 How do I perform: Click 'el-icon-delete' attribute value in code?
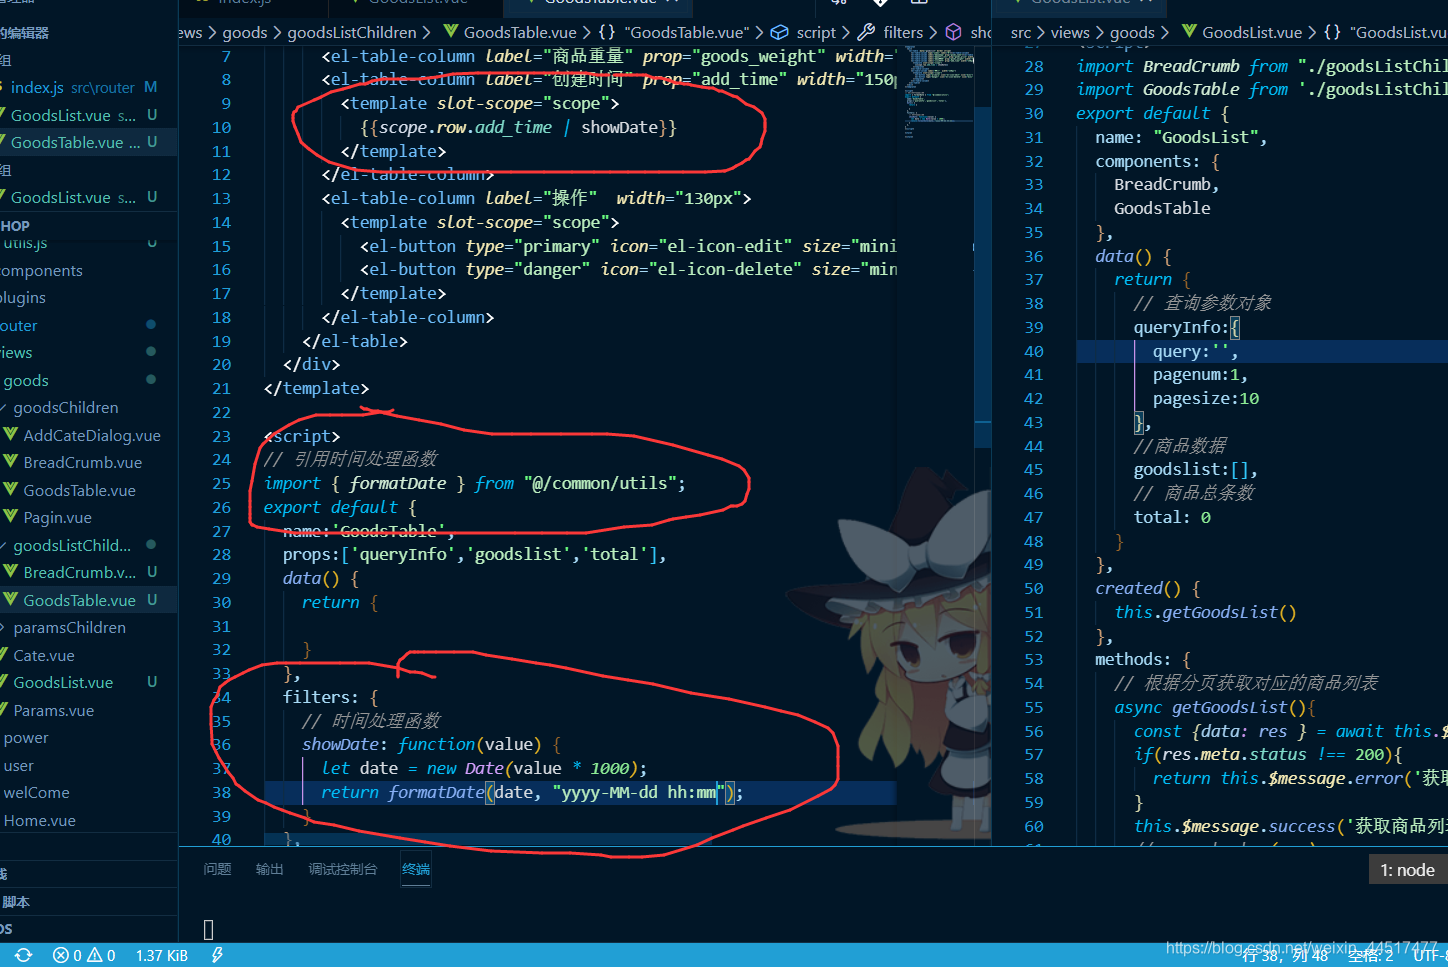coord(725,269)
